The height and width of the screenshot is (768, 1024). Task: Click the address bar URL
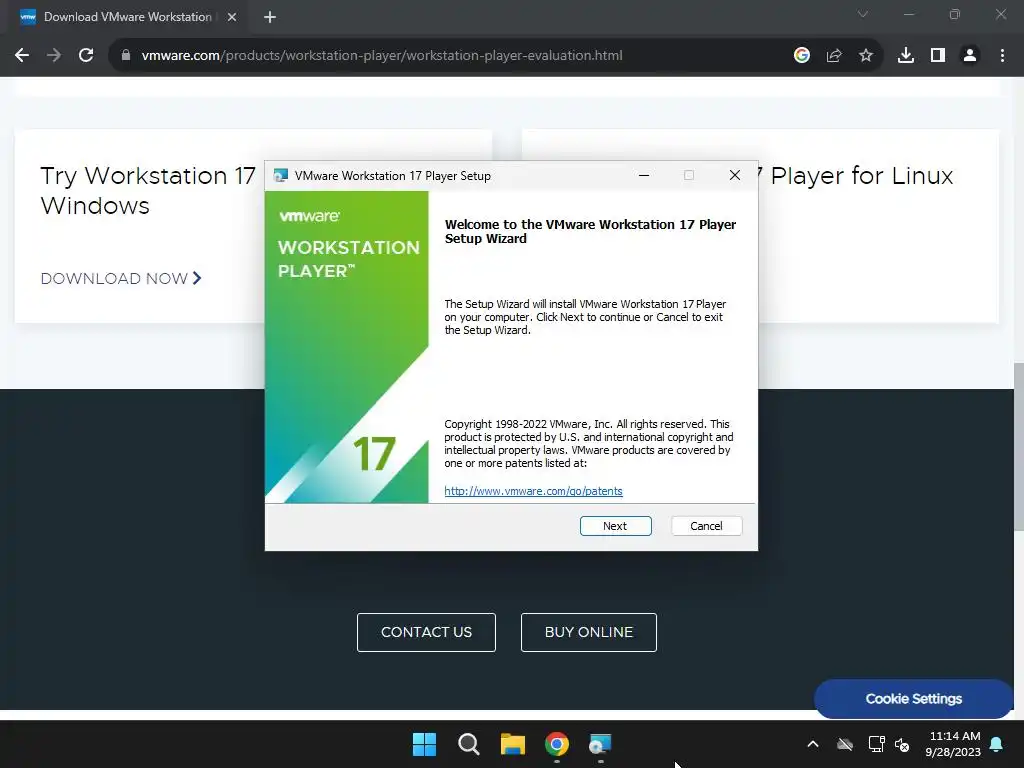tap(382, 56)
